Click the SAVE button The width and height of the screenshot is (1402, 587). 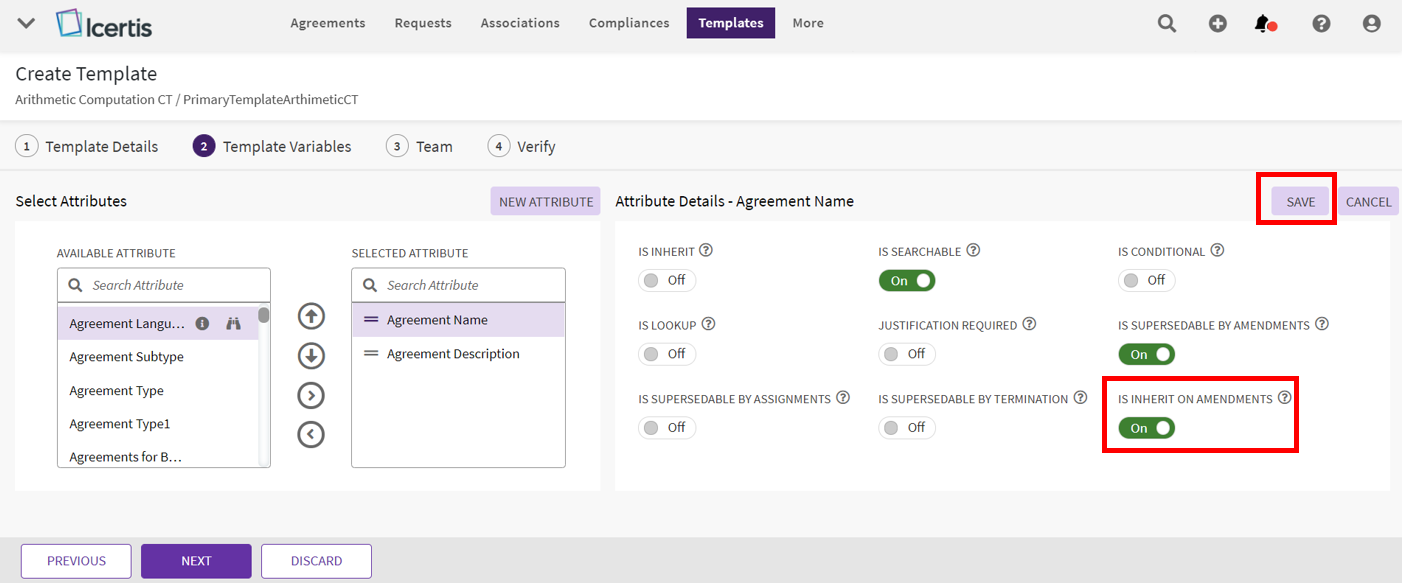click(1300, 202)
